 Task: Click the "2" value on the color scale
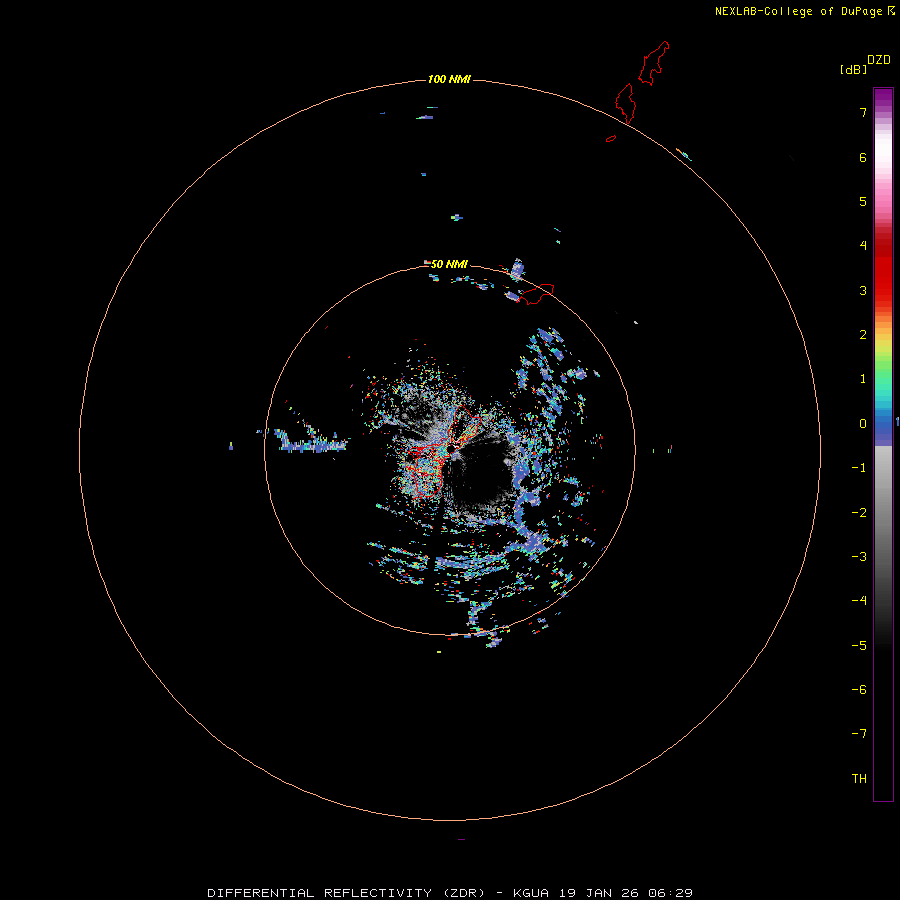[x=863, y=335]
